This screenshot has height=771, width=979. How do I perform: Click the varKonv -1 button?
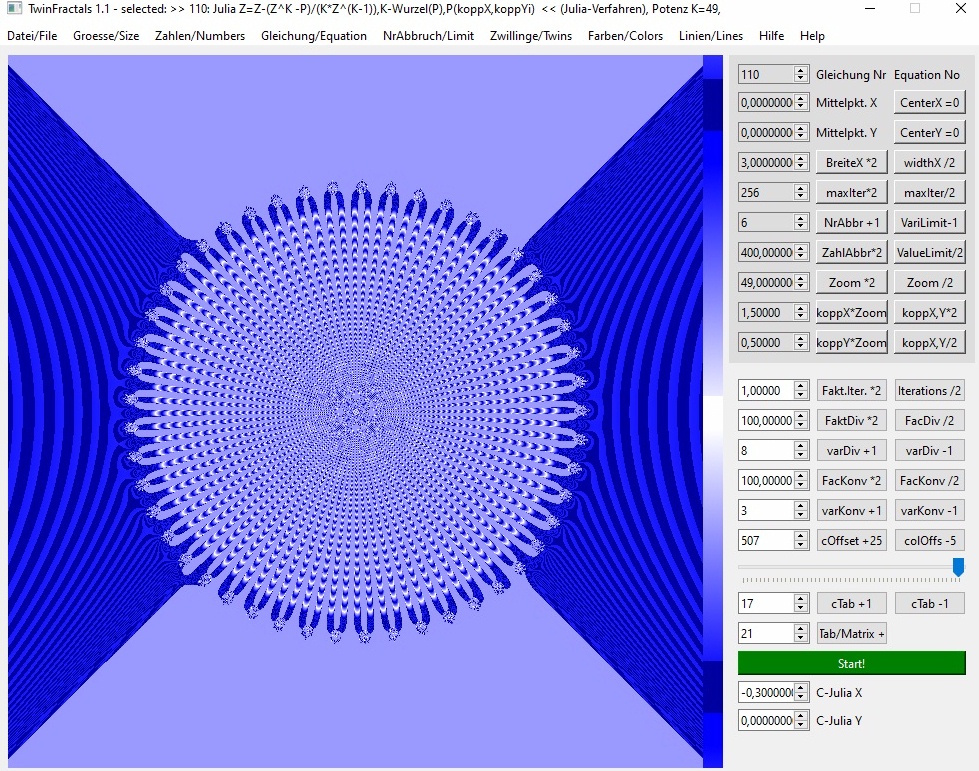click(930, 510)
